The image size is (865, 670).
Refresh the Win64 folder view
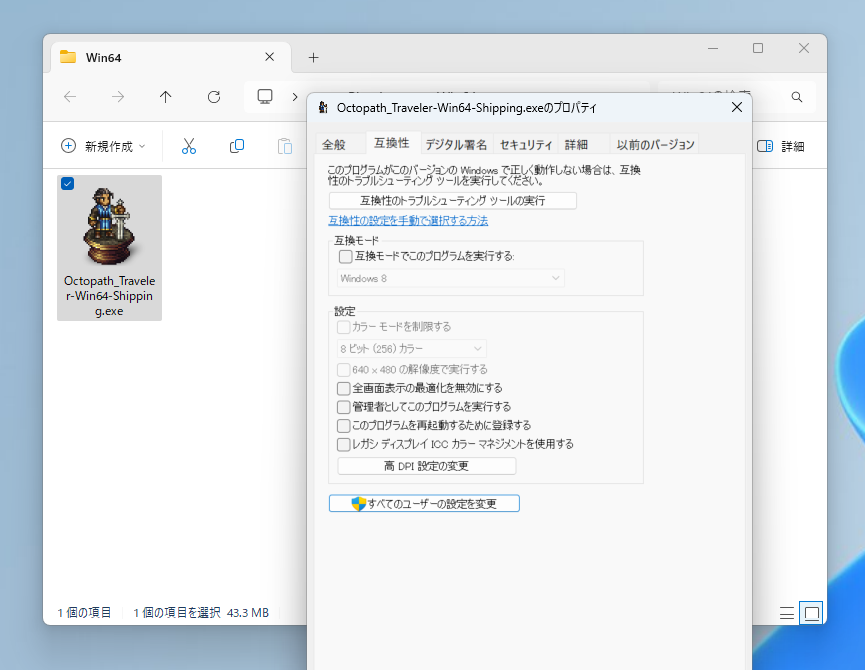point(214,97)
